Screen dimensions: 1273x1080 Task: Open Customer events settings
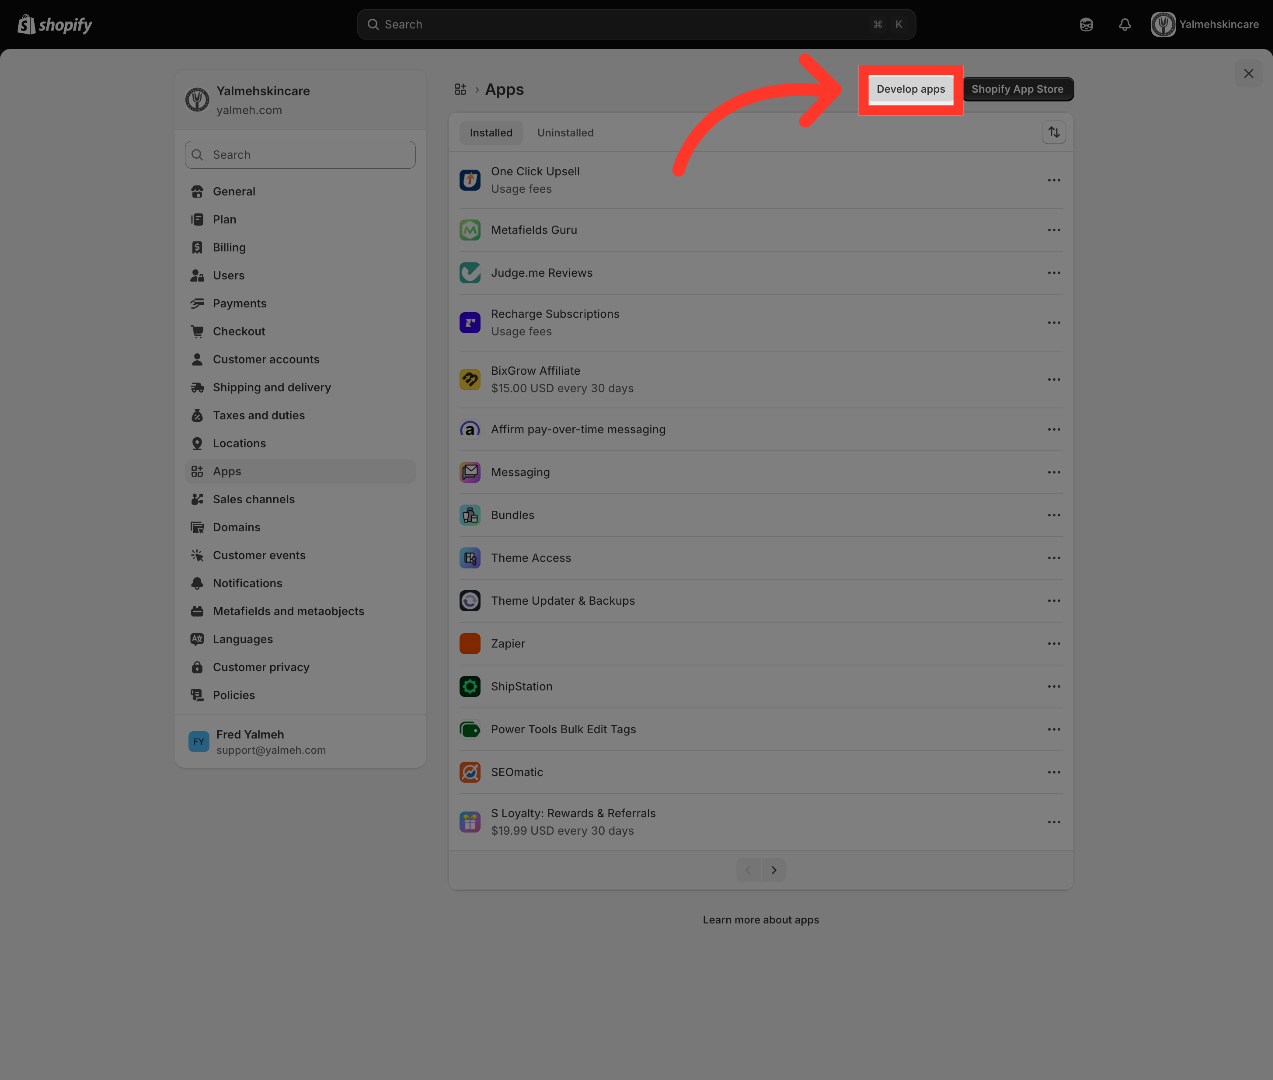[300, 555]
